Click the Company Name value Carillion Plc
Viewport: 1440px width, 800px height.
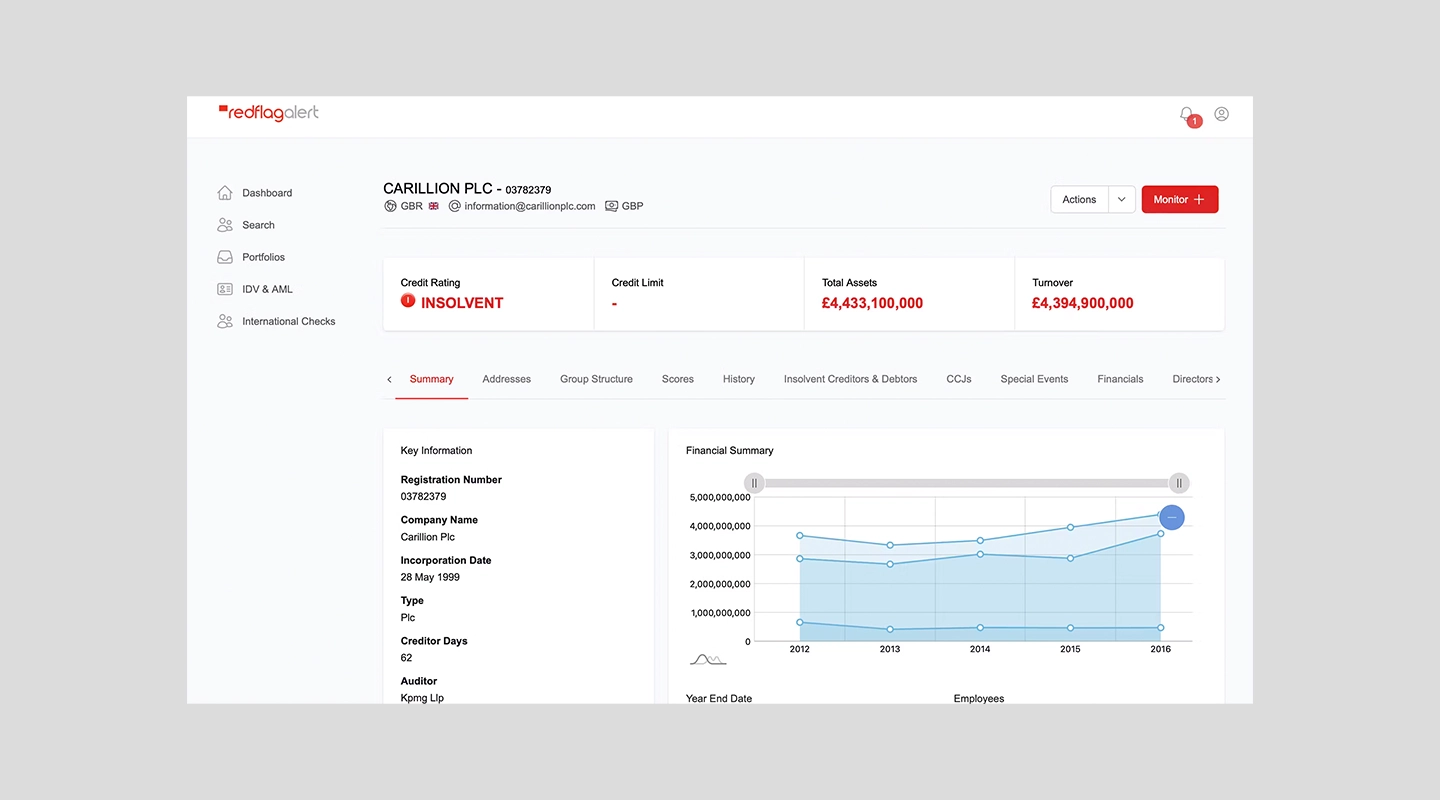(x=428, y=537)
